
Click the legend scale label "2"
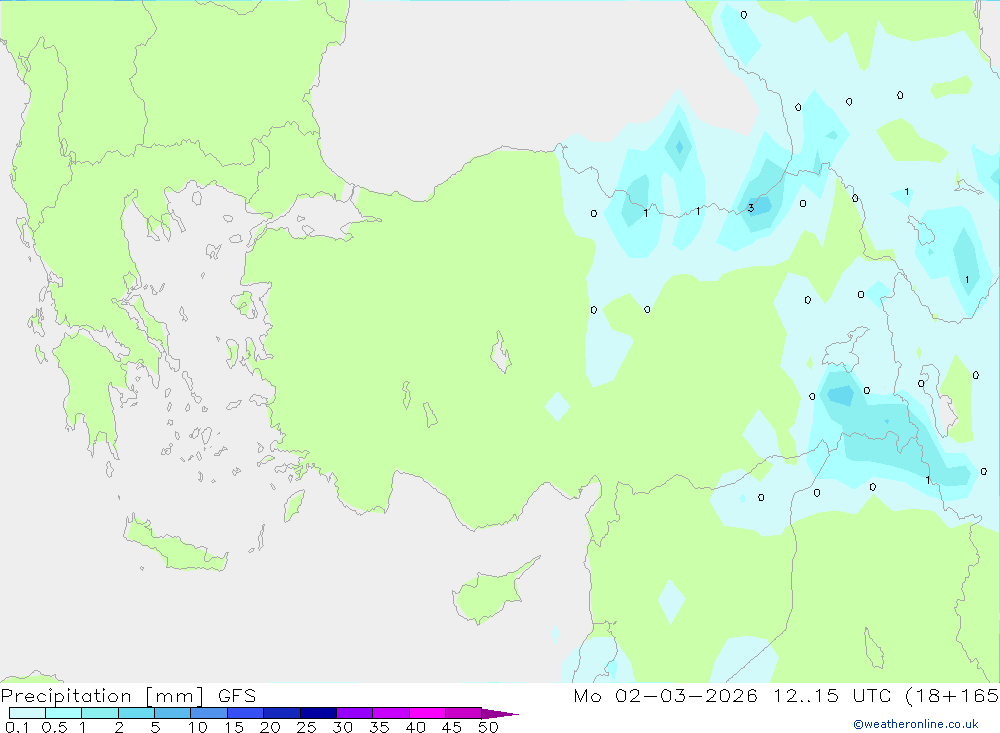pos(119,727)
